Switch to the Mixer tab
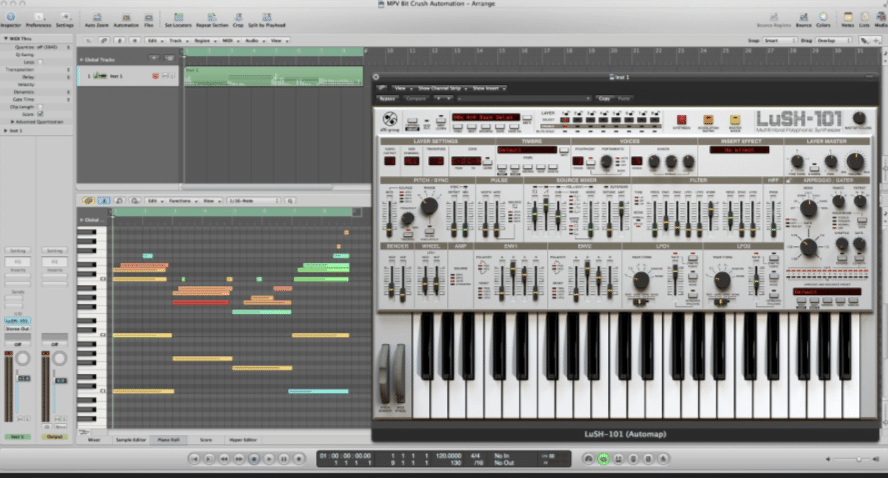 tap(94, 439)
